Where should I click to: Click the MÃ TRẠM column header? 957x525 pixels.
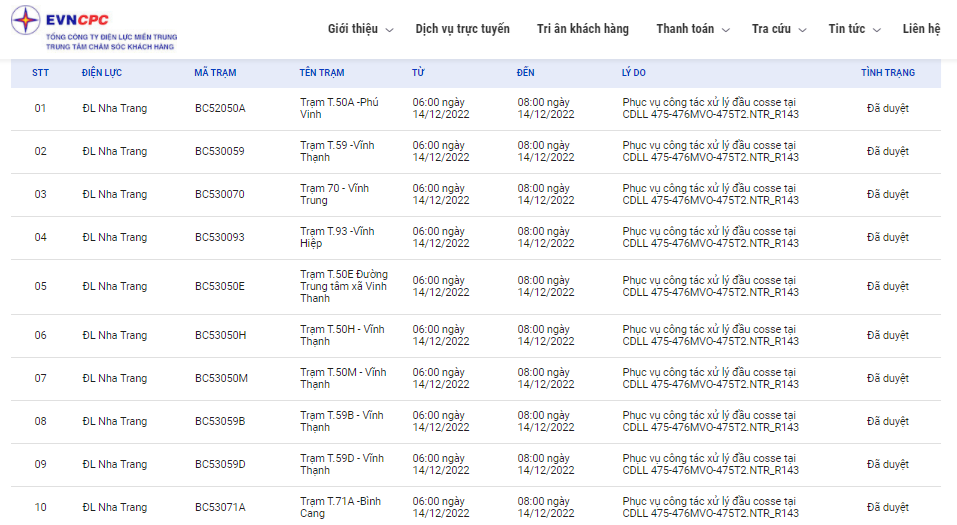pyautogui.click(x=216, y=73)
